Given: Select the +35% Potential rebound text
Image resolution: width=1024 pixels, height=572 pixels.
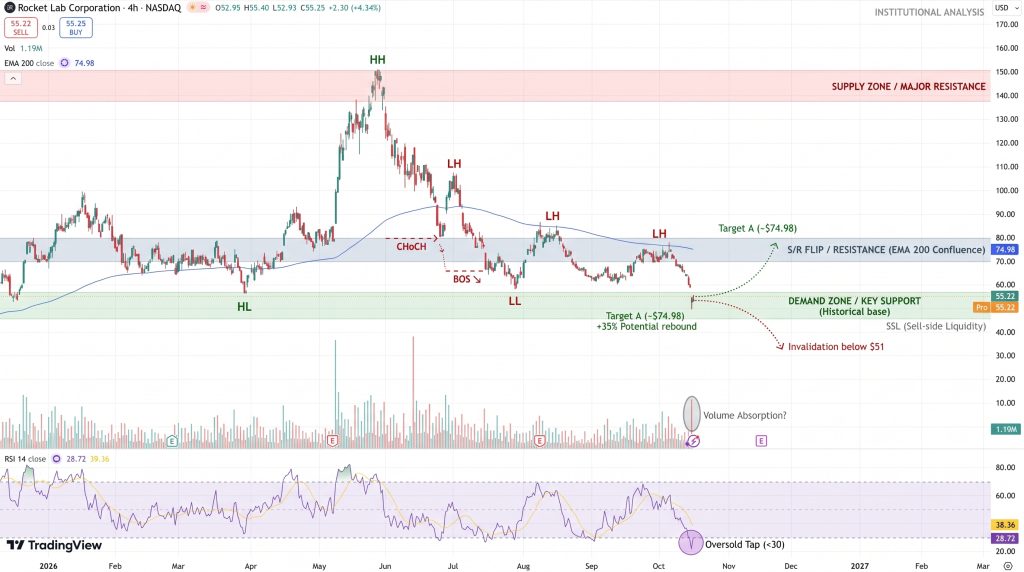Looking at the screenshot, I should click(647, 326).
